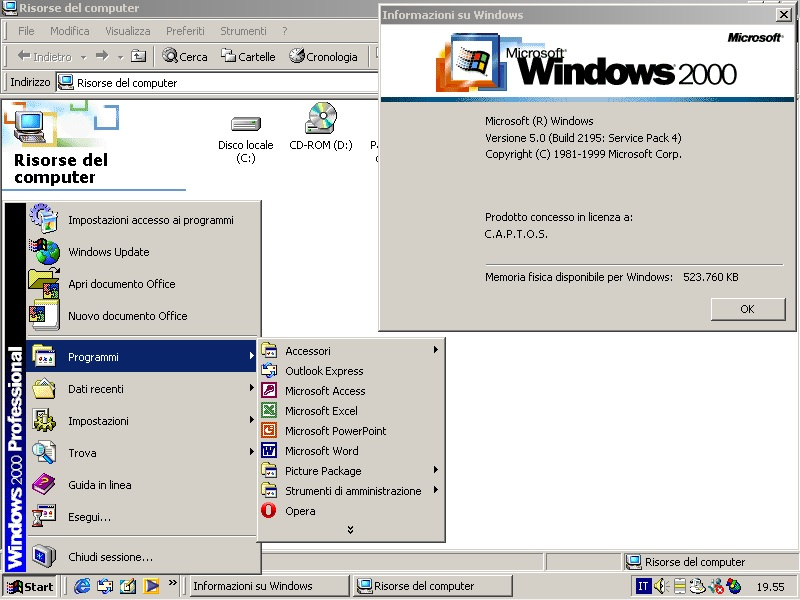
Task: Open the Preferiti menu
Action: (185, 31)
